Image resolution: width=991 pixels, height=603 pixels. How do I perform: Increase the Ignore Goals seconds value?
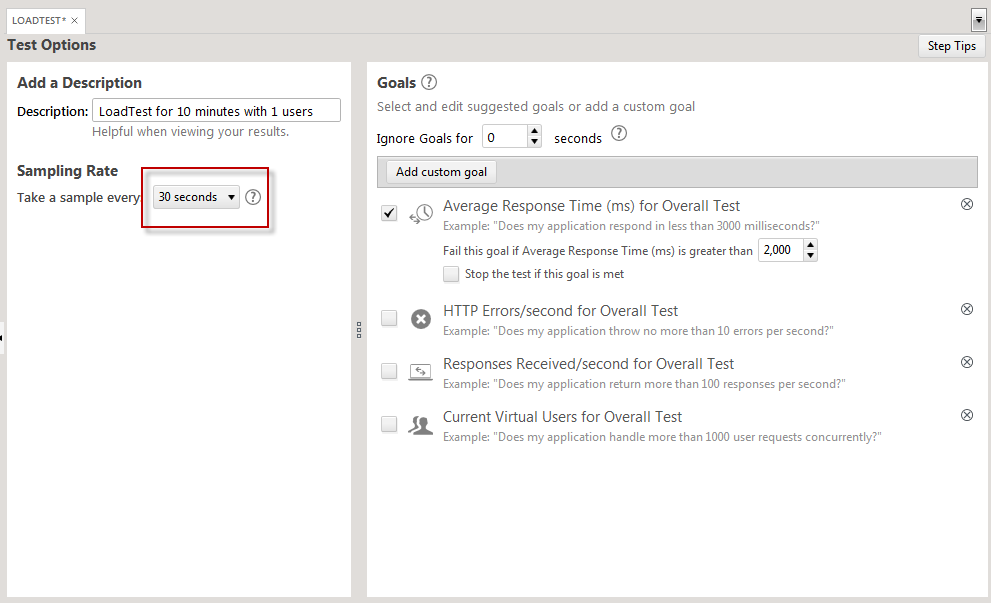pos(535,131)
